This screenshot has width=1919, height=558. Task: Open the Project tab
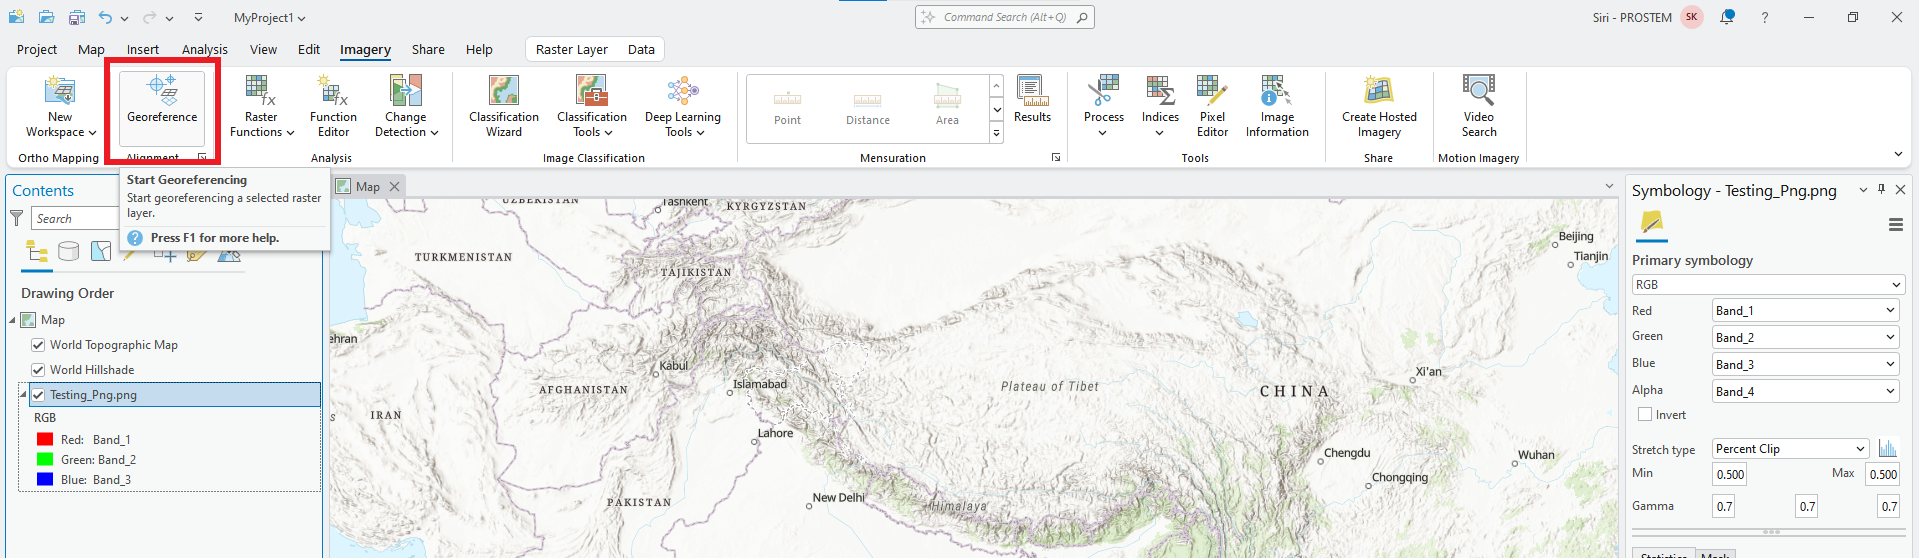point(37,49)
